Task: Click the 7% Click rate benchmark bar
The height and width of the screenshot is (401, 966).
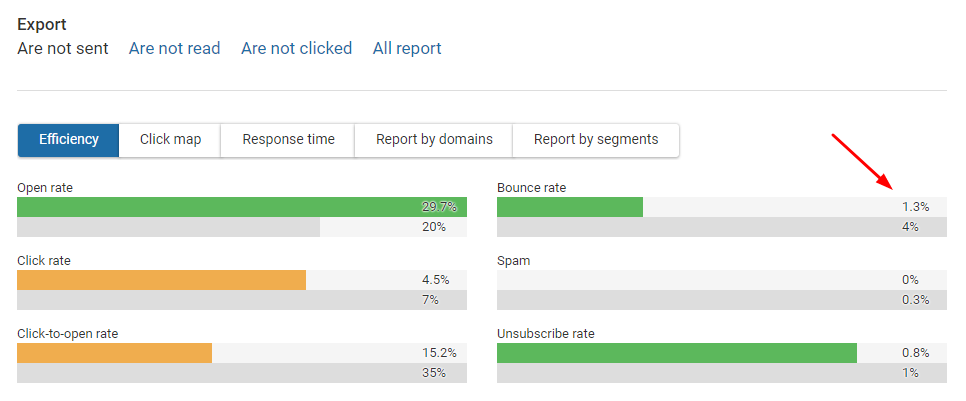Action: [x=240, y=300]
